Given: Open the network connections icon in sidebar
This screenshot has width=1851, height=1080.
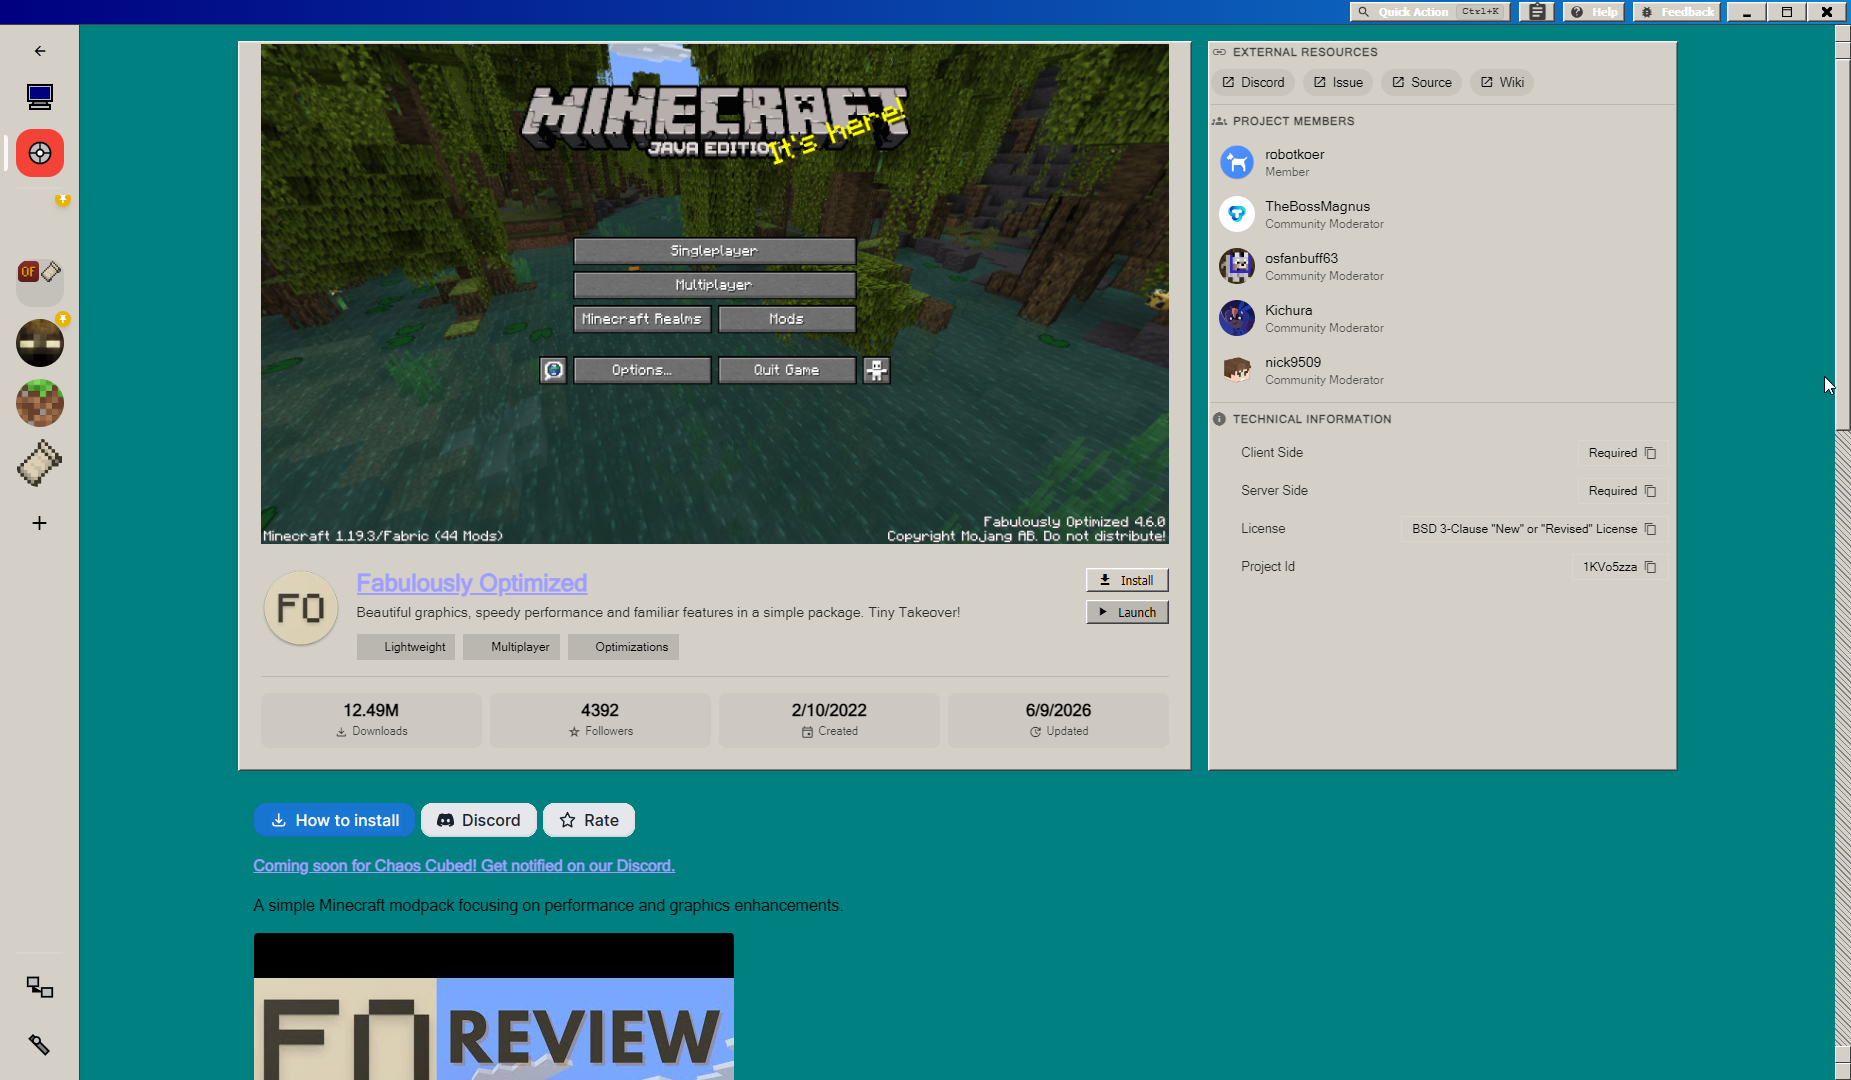Looking at the screenshot, I should pyautogui.click(x=40, y=988).
